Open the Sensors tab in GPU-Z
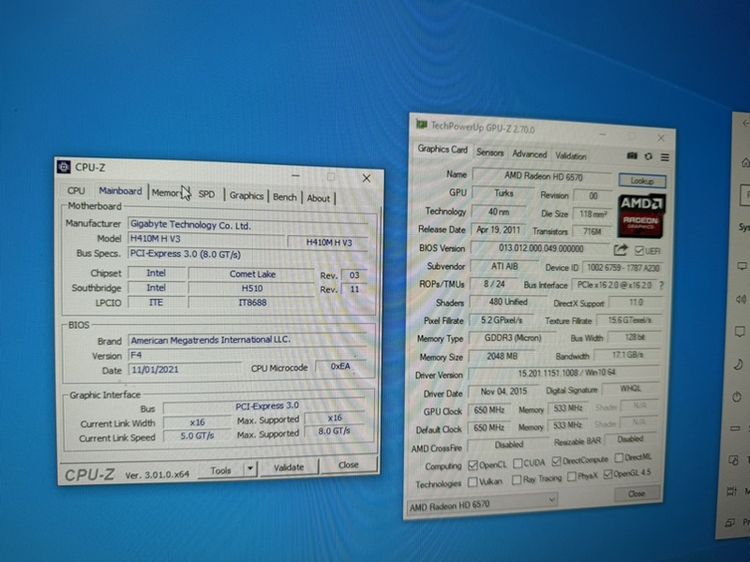750x562 pixels. click(x=490, y=152)
